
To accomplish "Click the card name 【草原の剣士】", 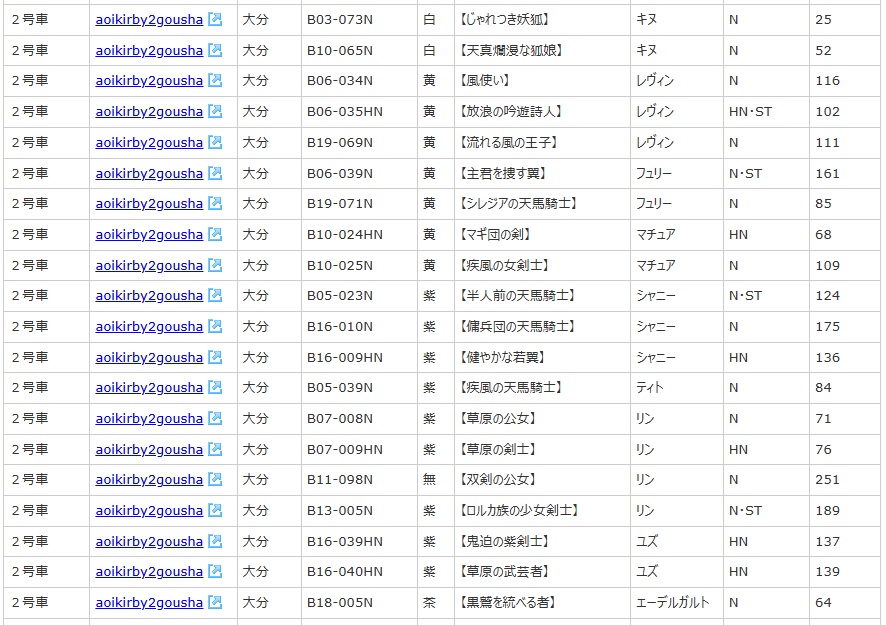I will pos(498,449).
